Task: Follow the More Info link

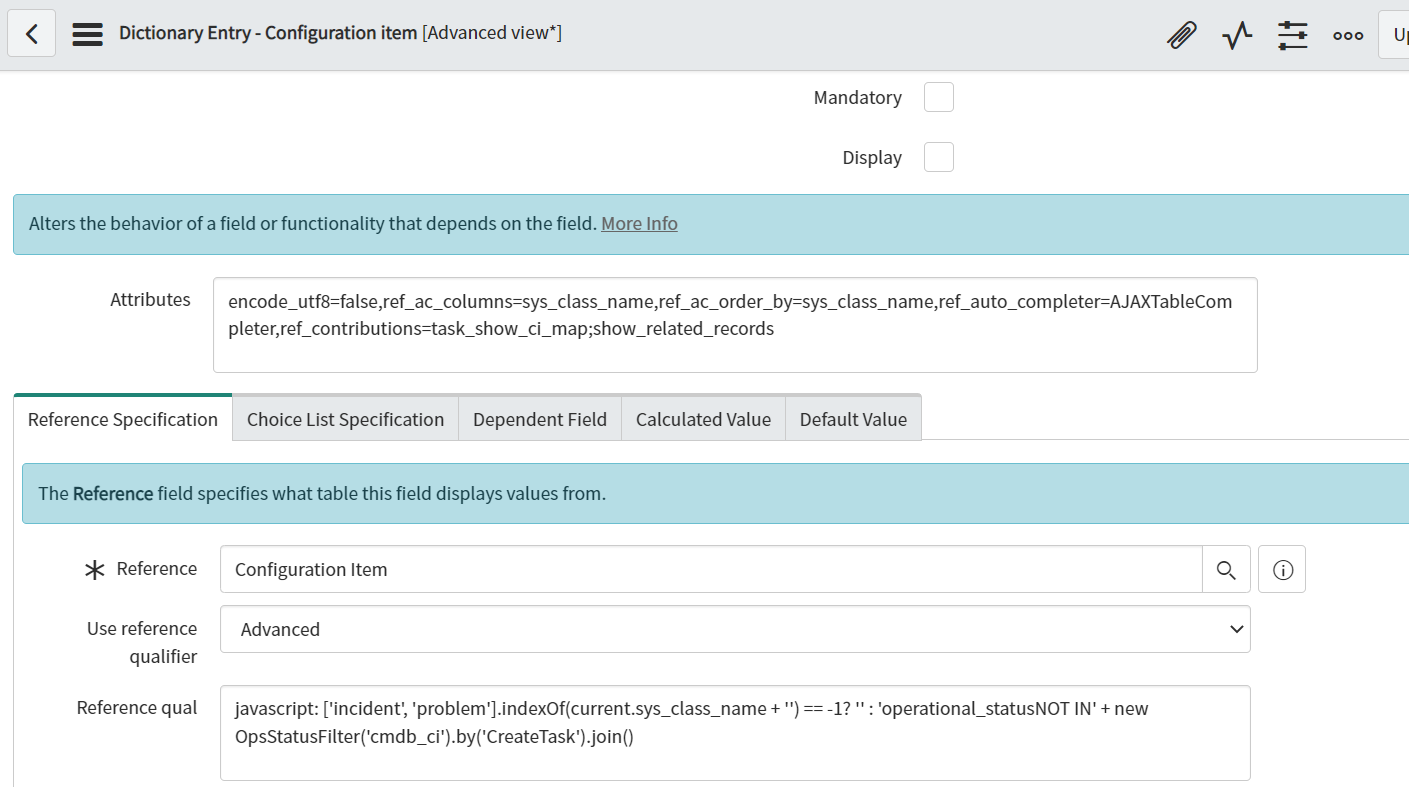Action: (639, 223)
